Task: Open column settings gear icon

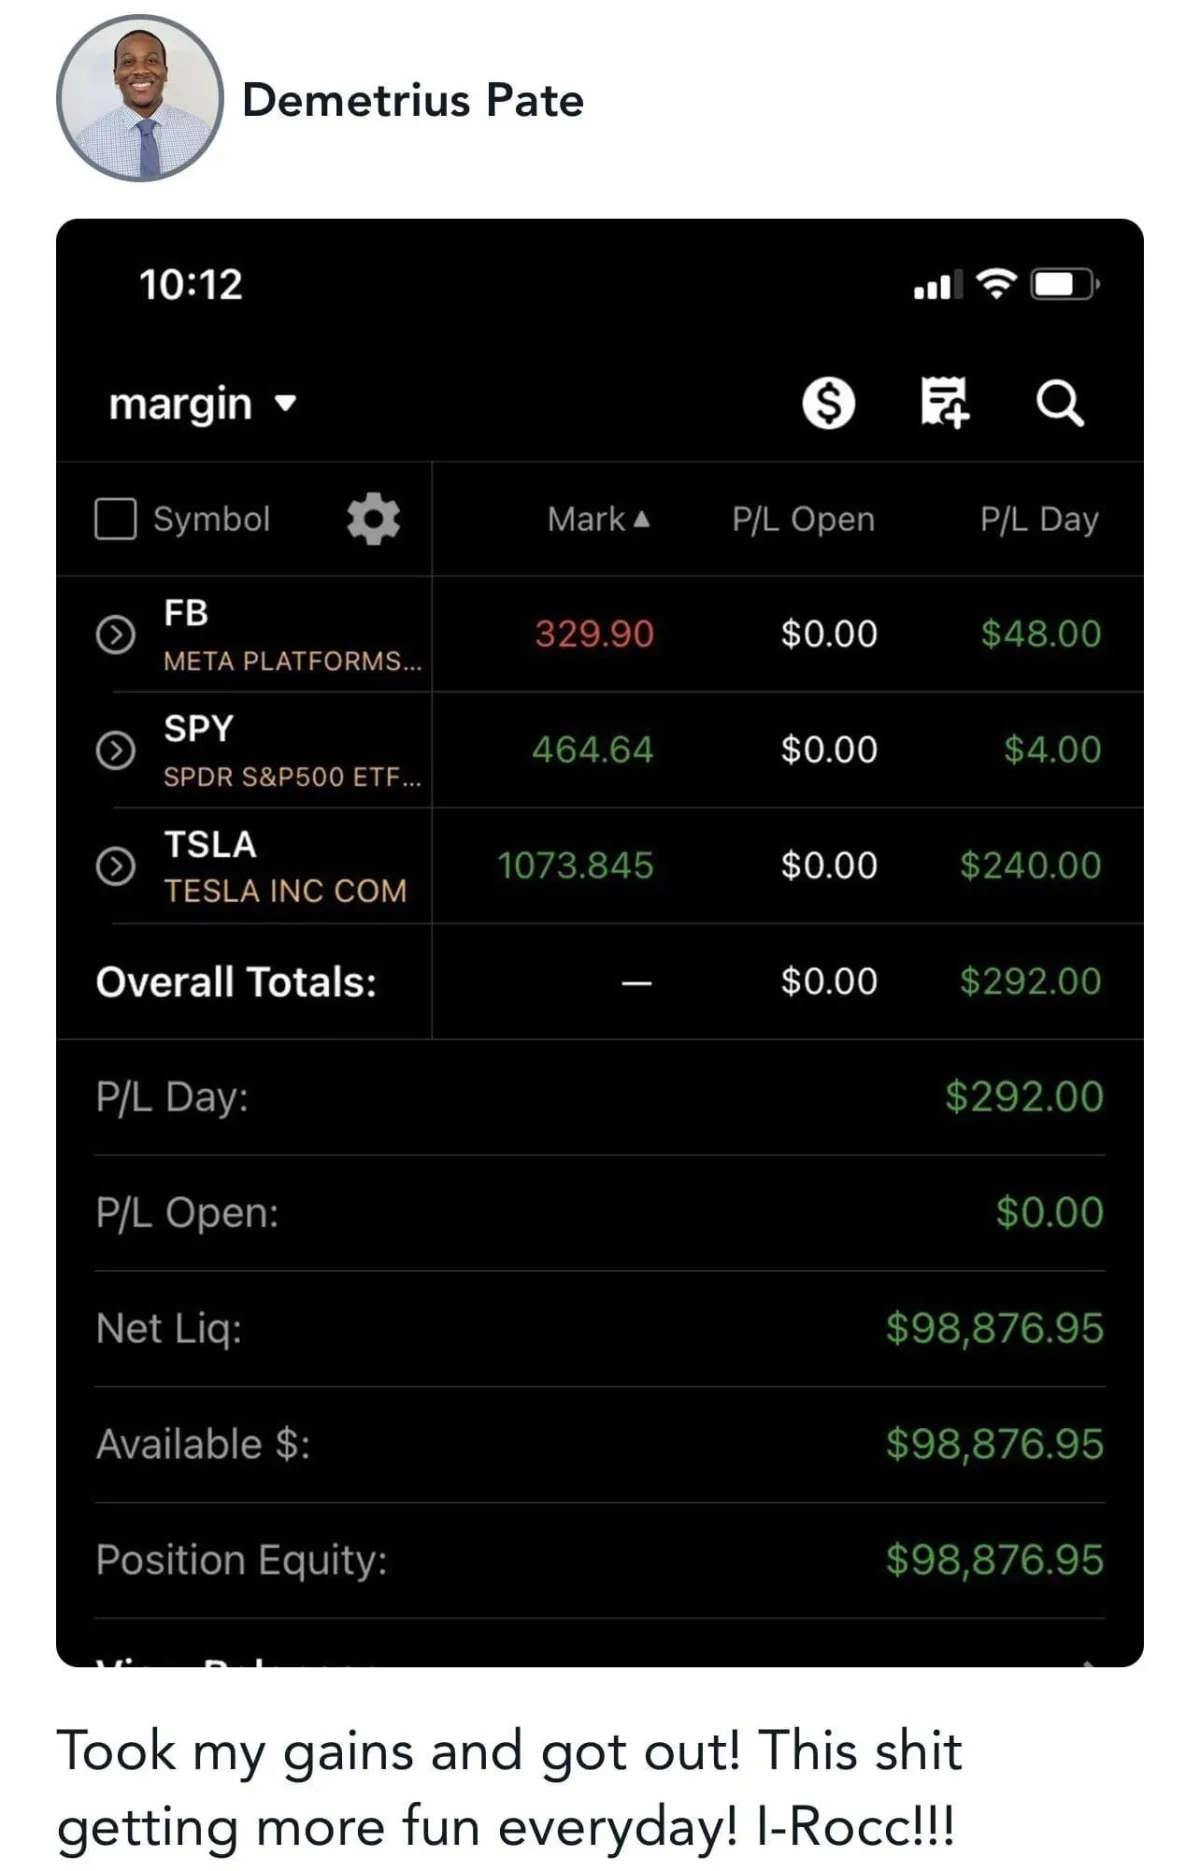Action: point(373,519)
